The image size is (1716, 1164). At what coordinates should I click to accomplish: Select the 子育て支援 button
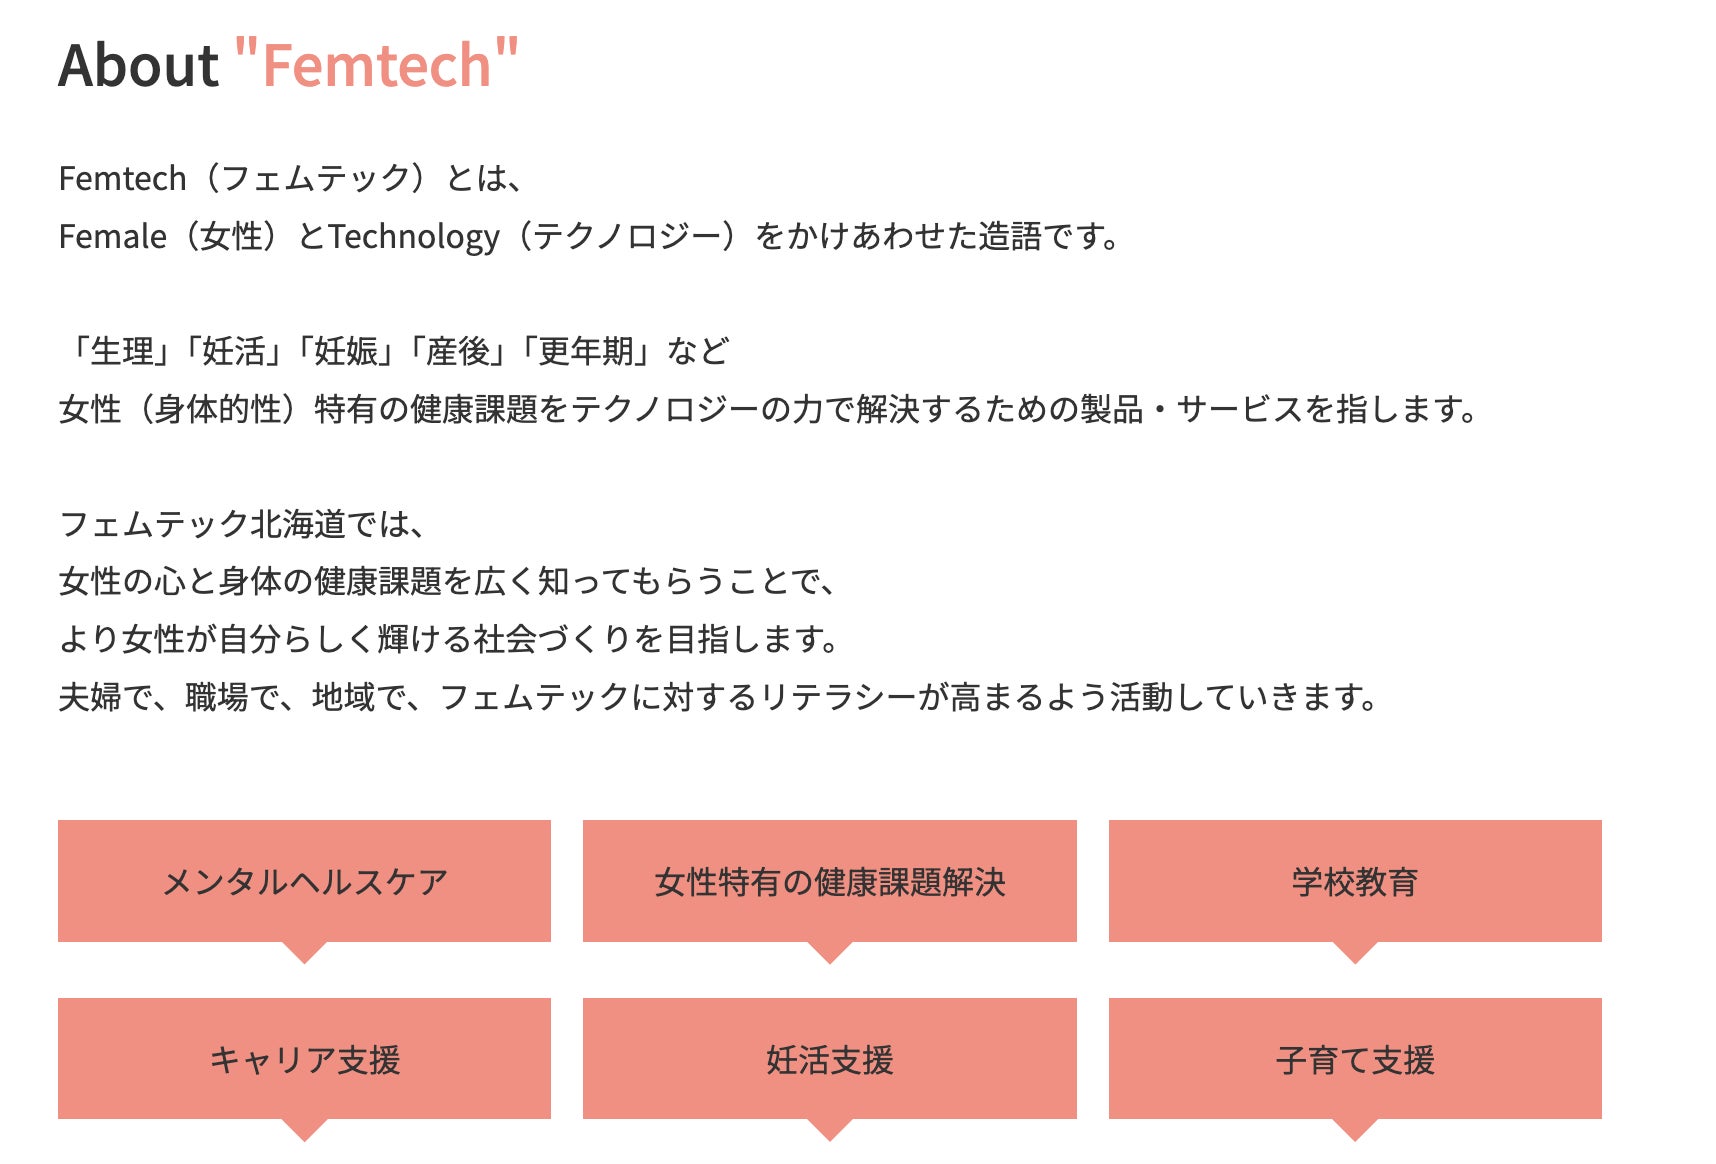click(1354, 1058)
